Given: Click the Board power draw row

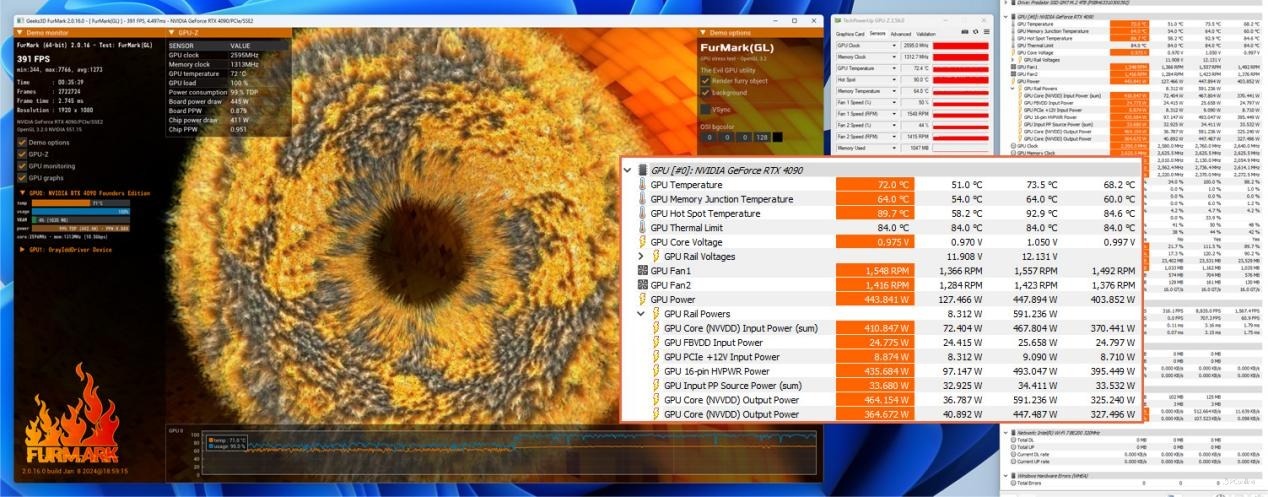Looking at the screenshot, I should coord(229,101).
